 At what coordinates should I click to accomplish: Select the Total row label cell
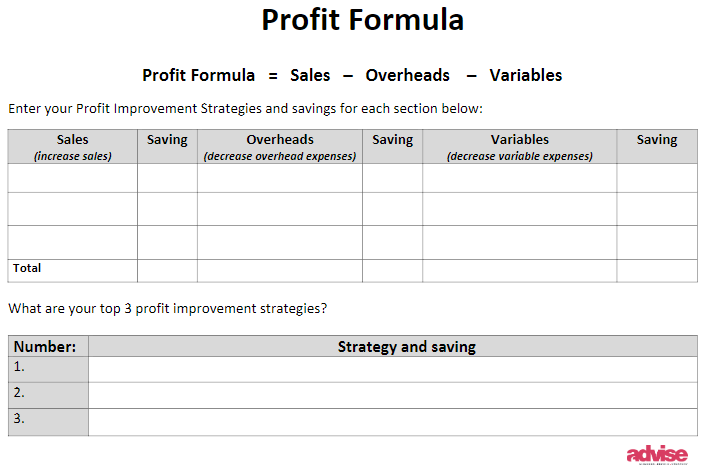point(72,271)
